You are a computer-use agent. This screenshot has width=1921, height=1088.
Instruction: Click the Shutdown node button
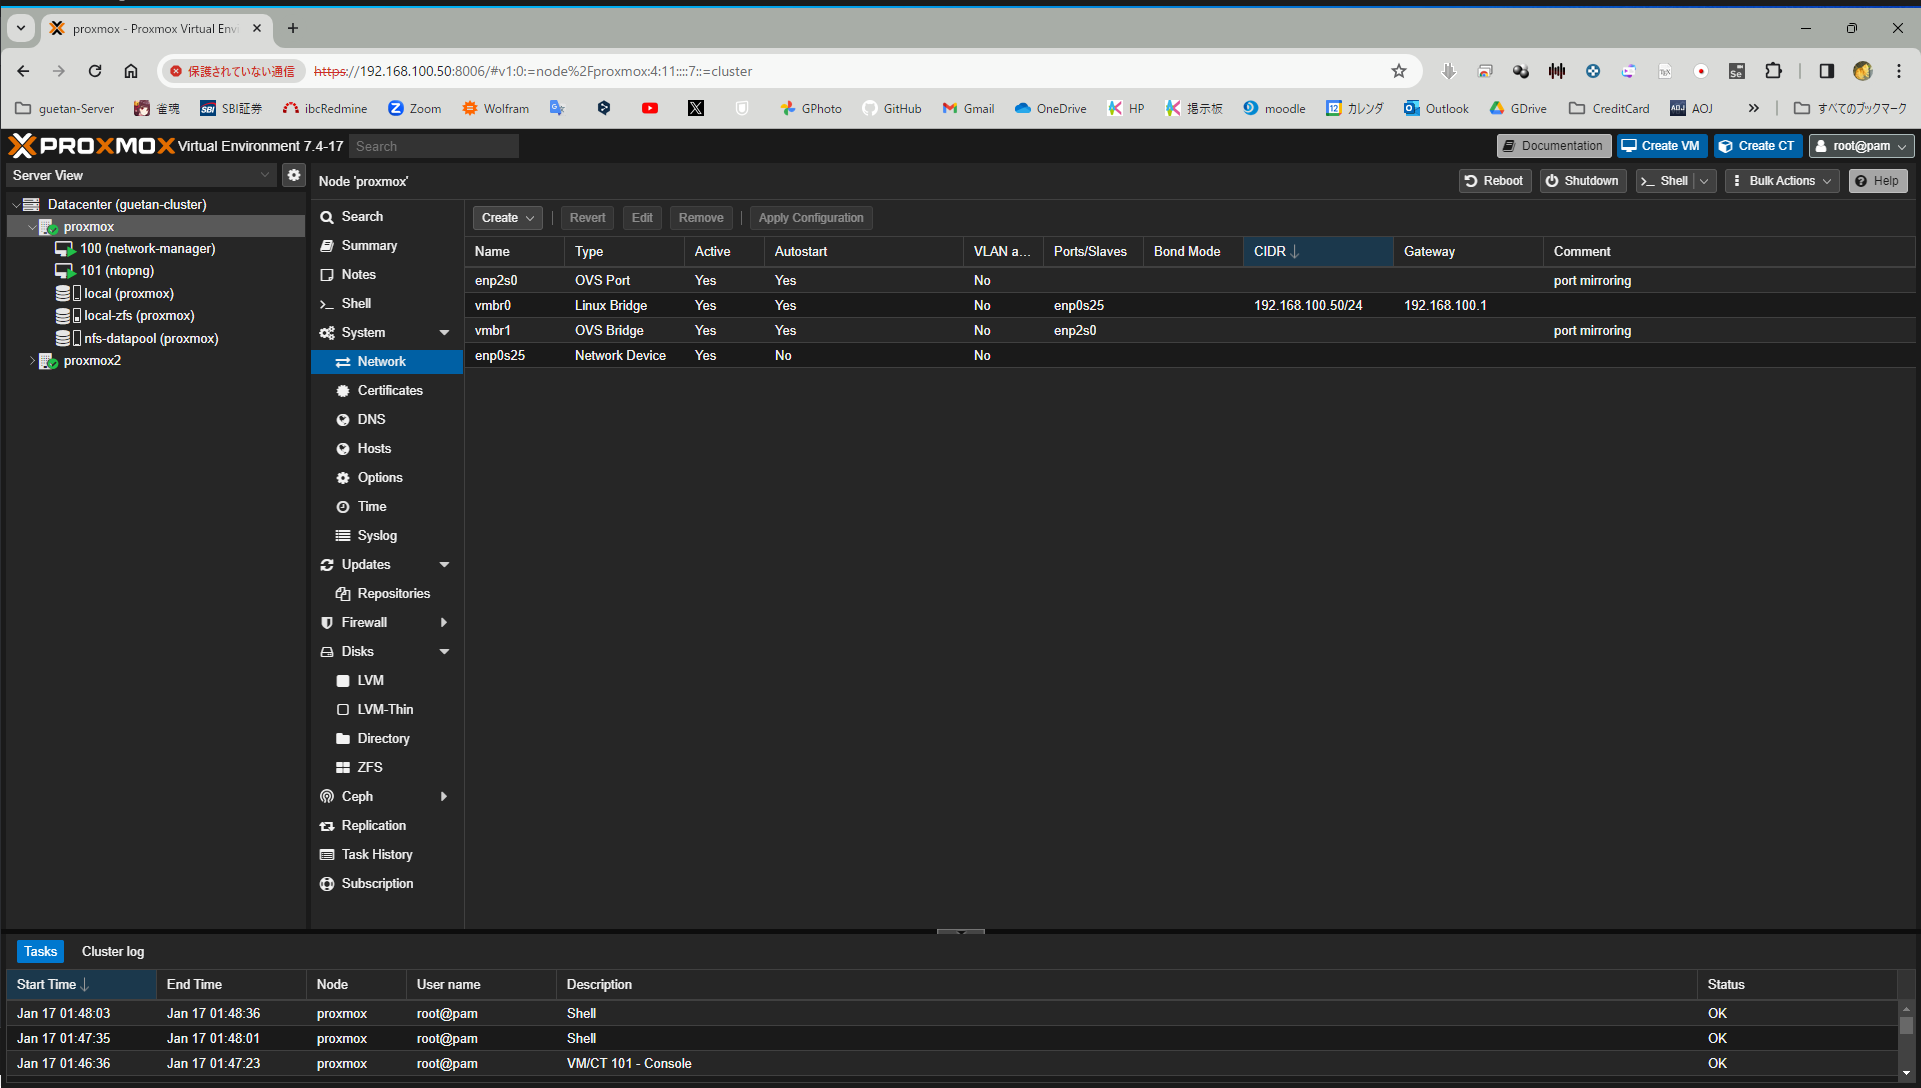click(x=1581, y=181)
